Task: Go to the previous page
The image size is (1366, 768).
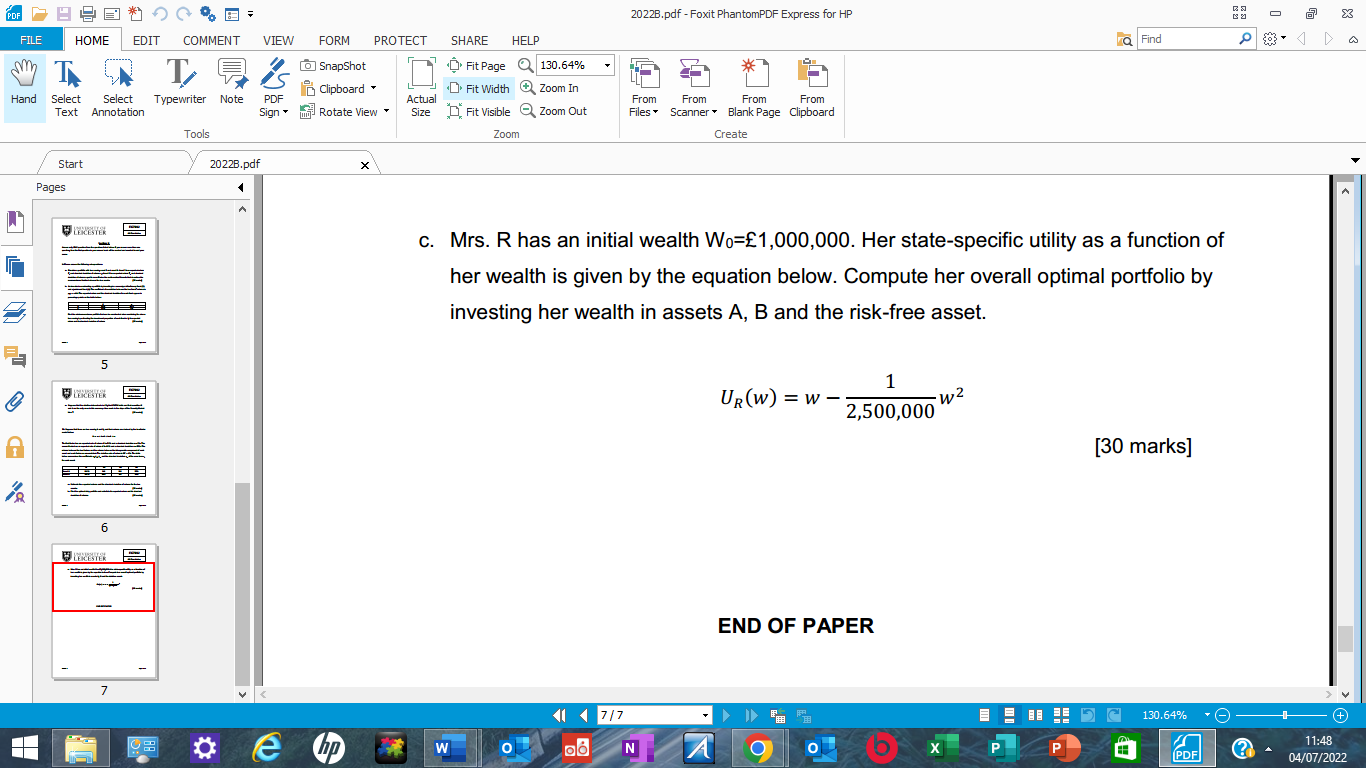Action: click(583, 715)
